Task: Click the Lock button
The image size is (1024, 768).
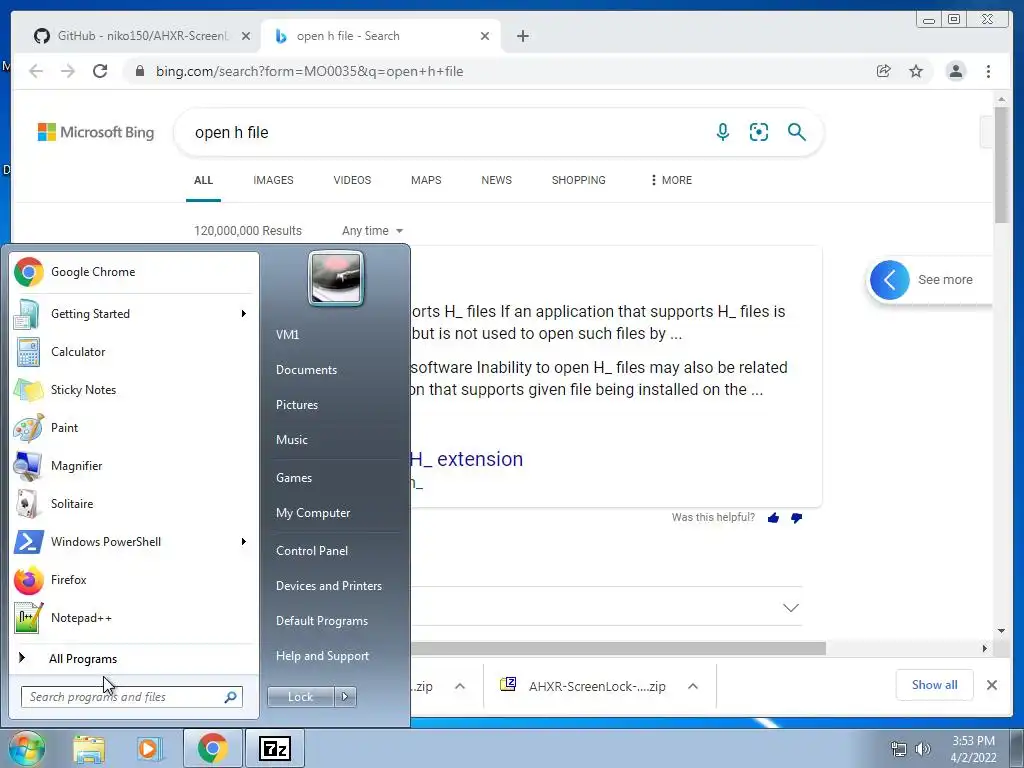Action: coord(300,697)
